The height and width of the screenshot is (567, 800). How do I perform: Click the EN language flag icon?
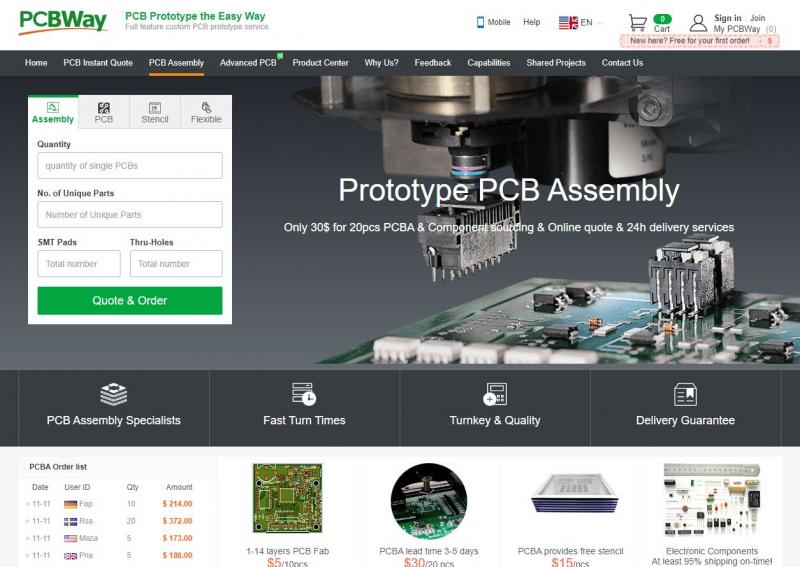click(x=568, y=22)
